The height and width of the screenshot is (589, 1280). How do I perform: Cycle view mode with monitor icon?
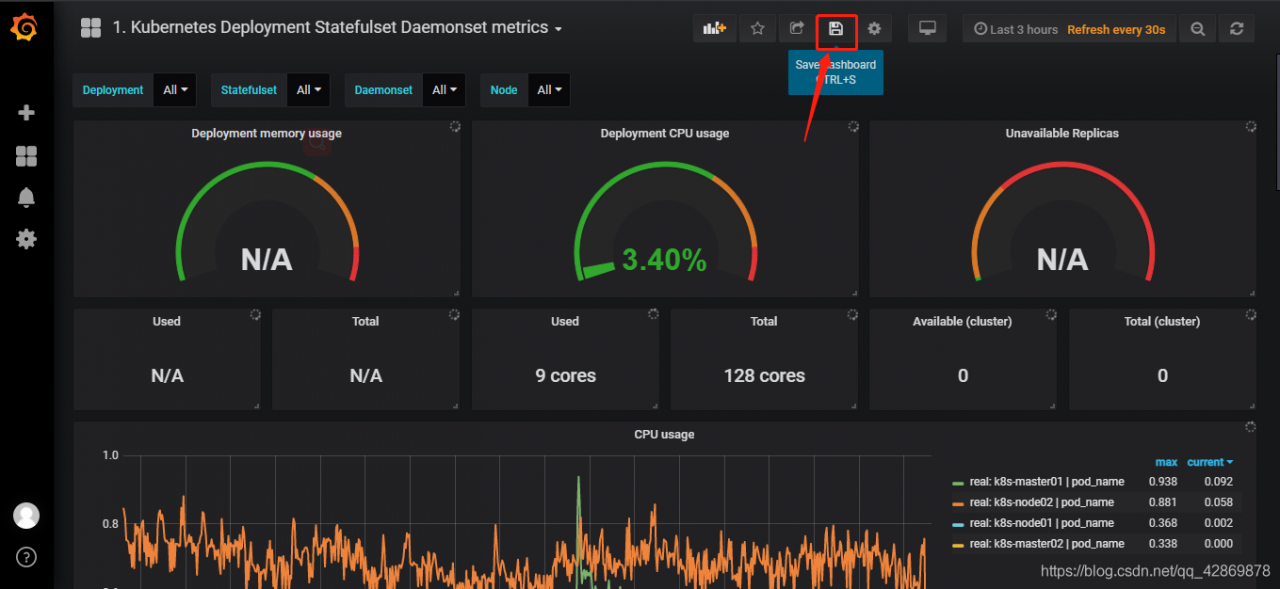[x=927, y=29]
